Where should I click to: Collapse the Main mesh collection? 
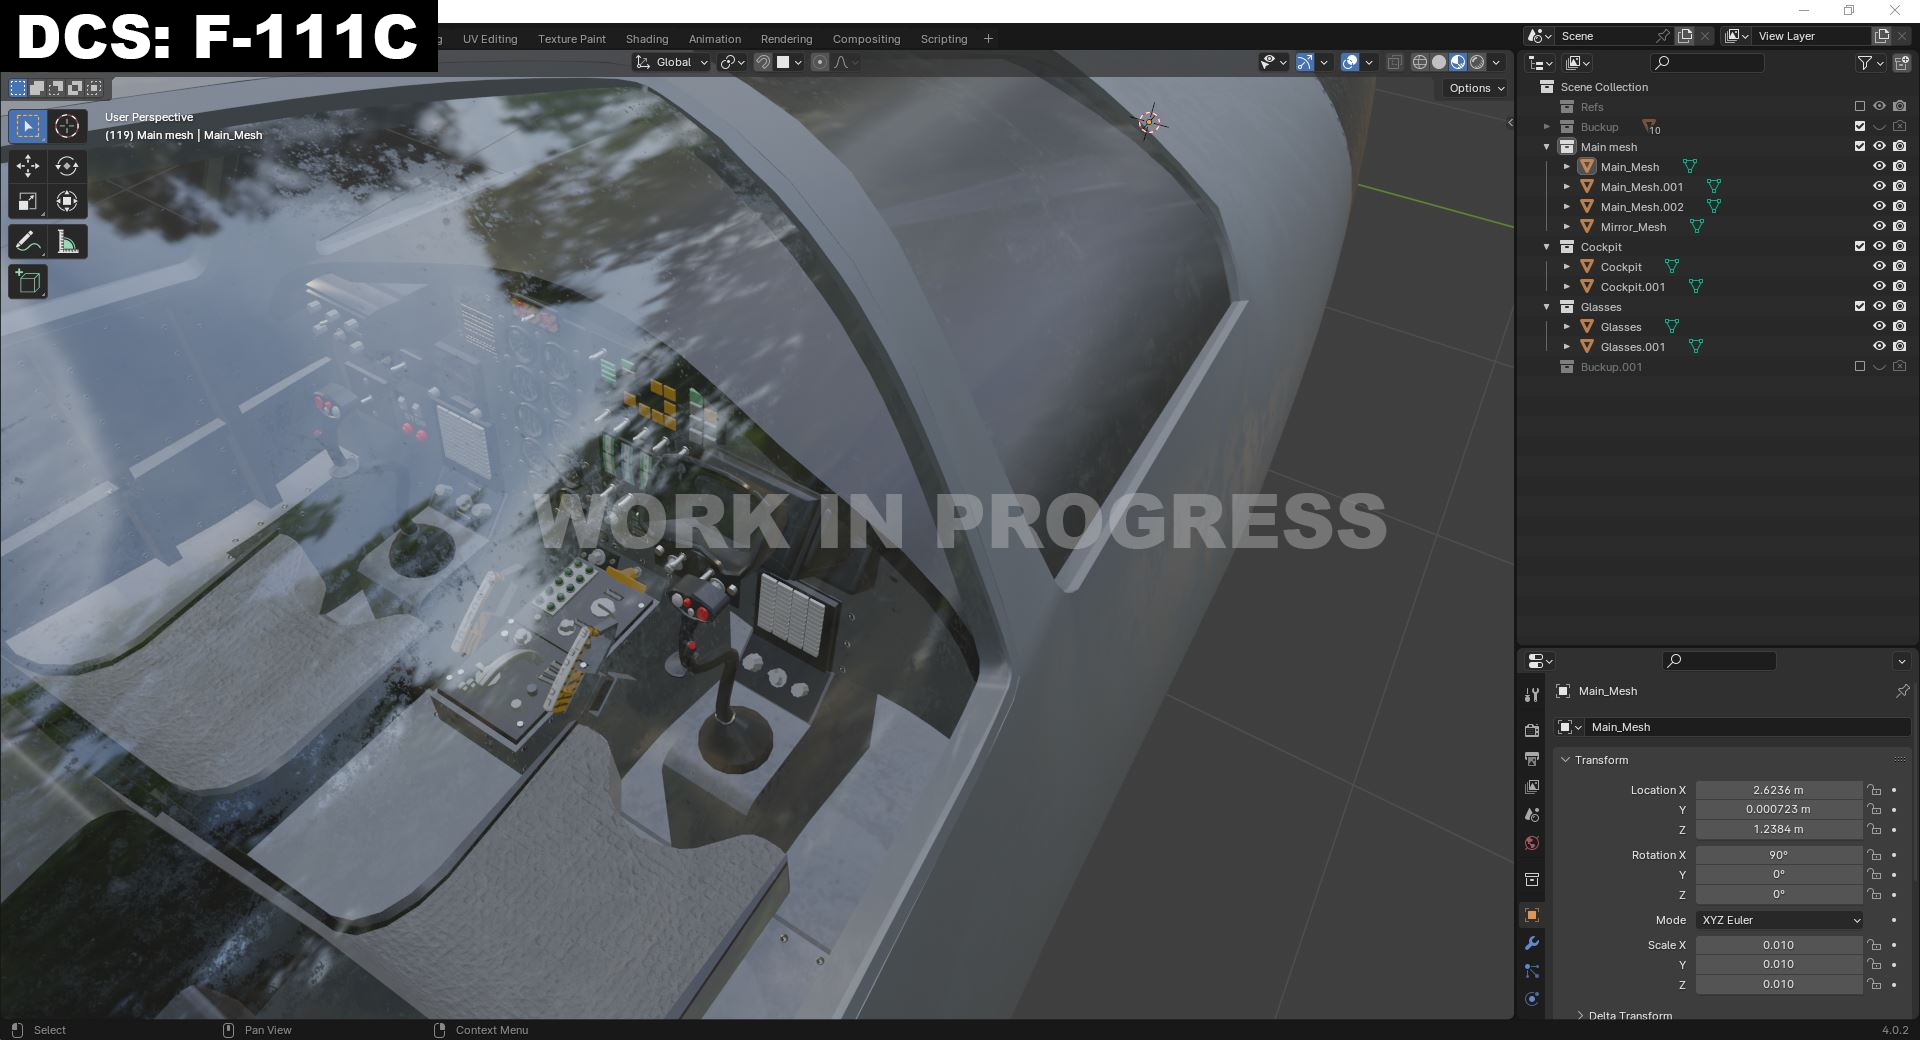(1547, 146)
